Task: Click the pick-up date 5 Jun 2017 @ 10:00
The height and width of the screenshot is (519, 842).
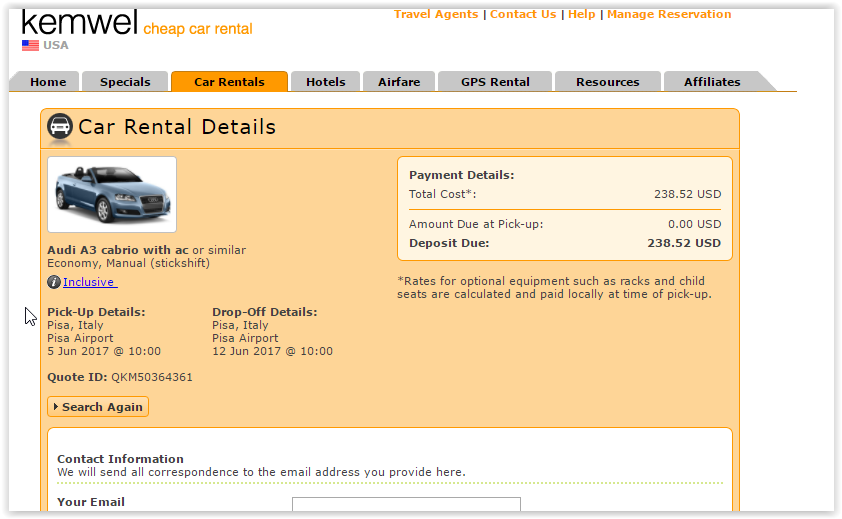Action: (104, 351)
